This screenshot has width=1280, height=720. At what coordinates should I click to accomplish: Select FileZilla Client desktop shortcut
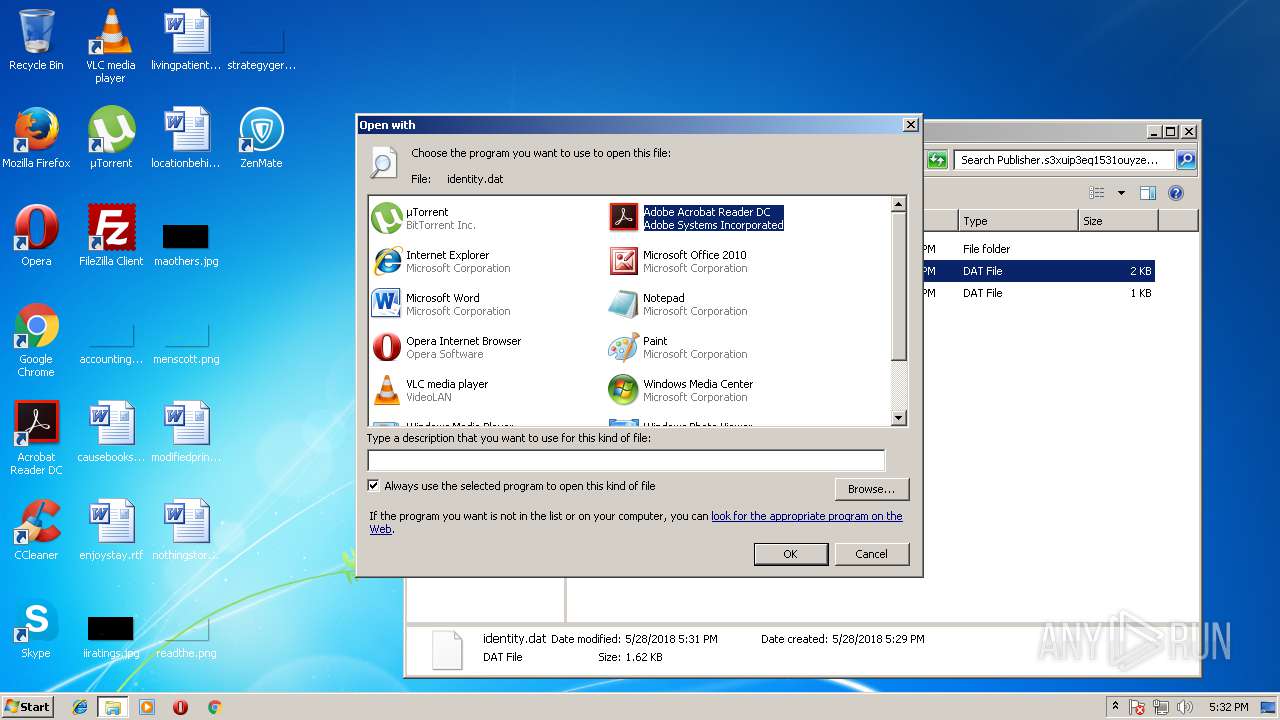pos(111,236)
